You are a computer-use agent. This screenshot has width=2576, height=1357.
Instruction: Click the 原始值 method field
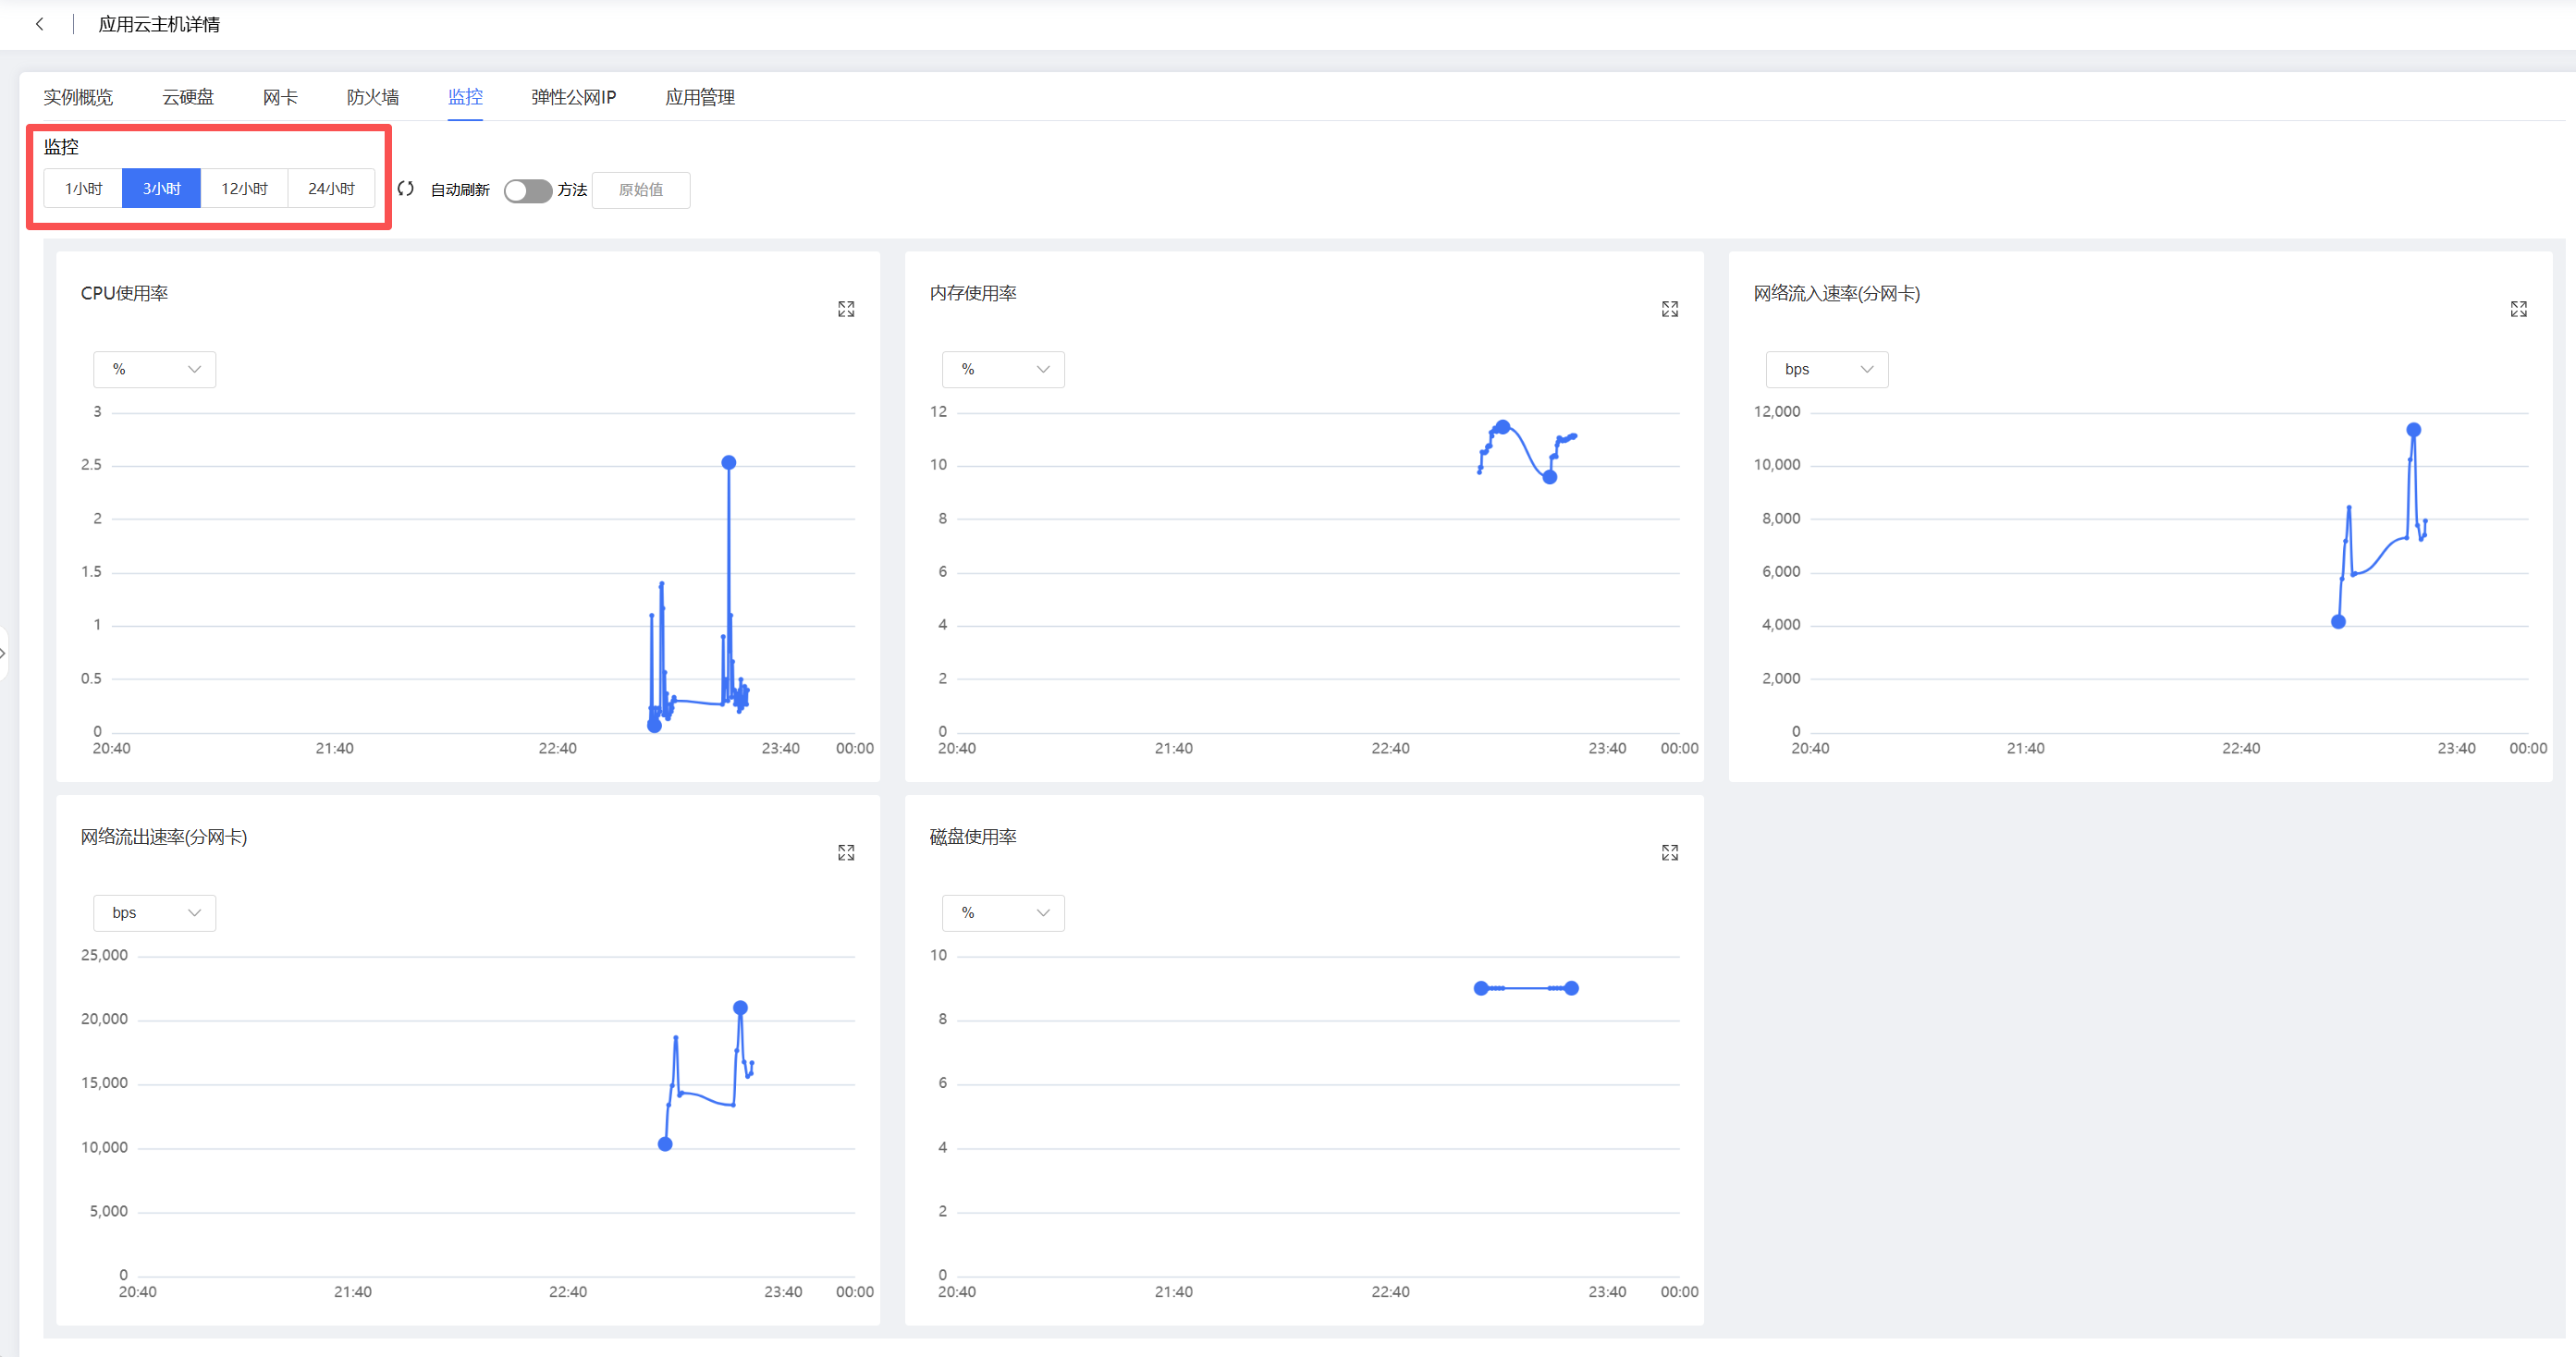pyautogui.click(x=641, y=190)
